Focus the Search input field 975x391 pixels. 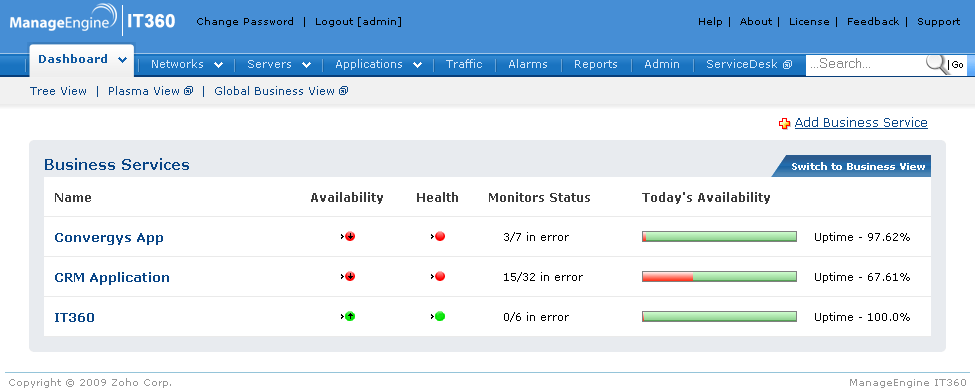point(867,64)
